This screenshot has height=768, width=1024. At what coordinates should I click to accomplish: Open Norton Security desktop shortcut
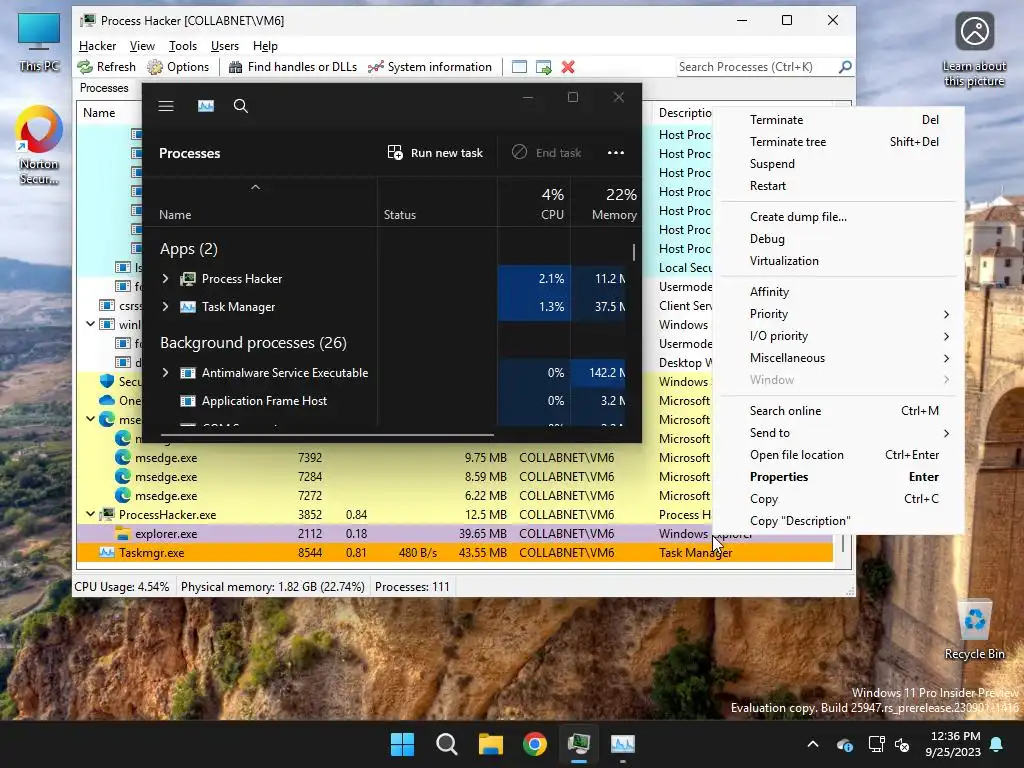[39, 145]
